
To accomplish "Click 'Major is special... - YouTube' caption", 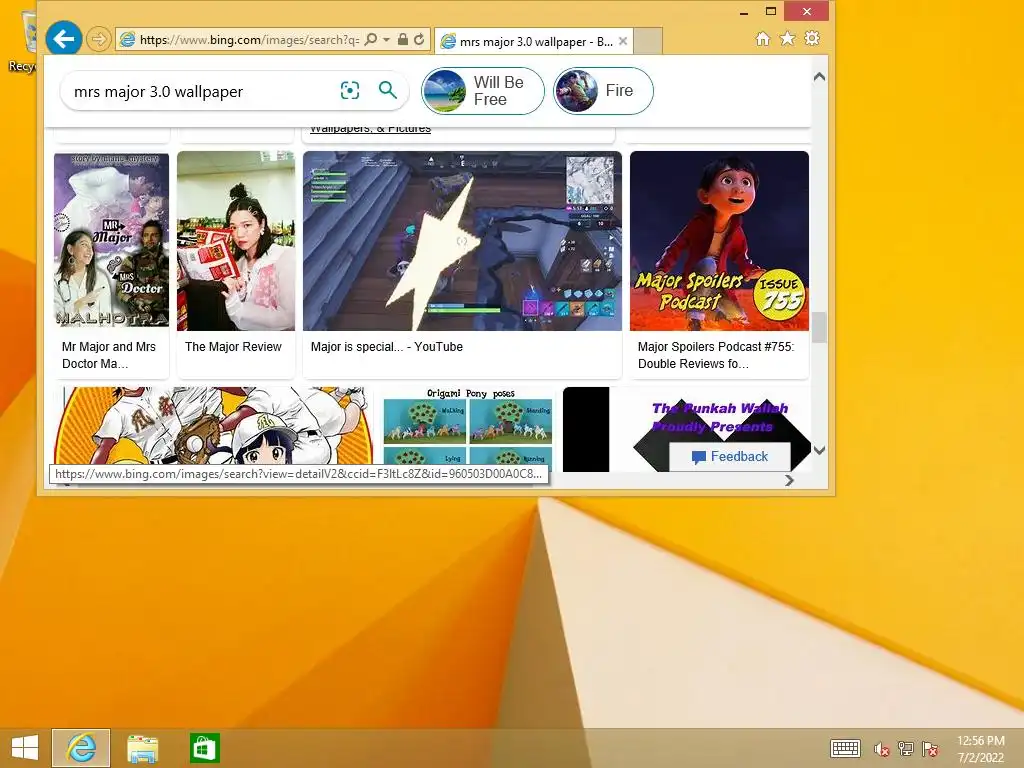I will [x=387, y=347].
